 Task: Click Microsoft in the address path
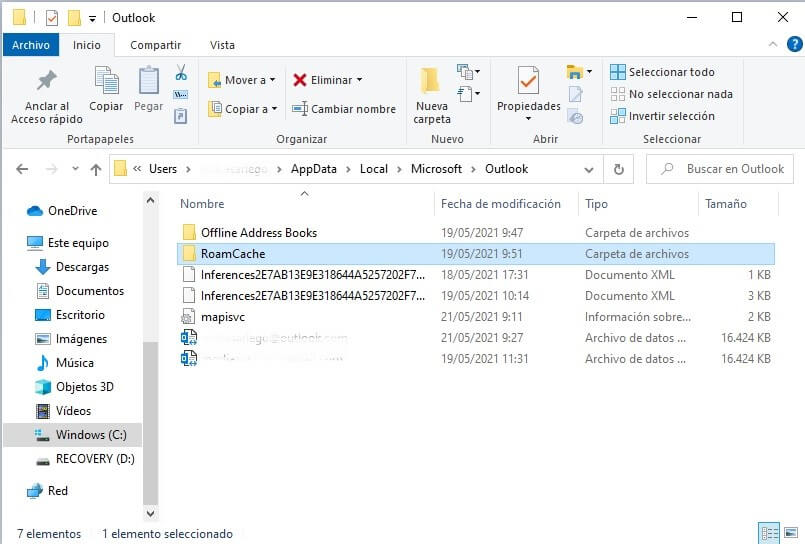(436, 169)
